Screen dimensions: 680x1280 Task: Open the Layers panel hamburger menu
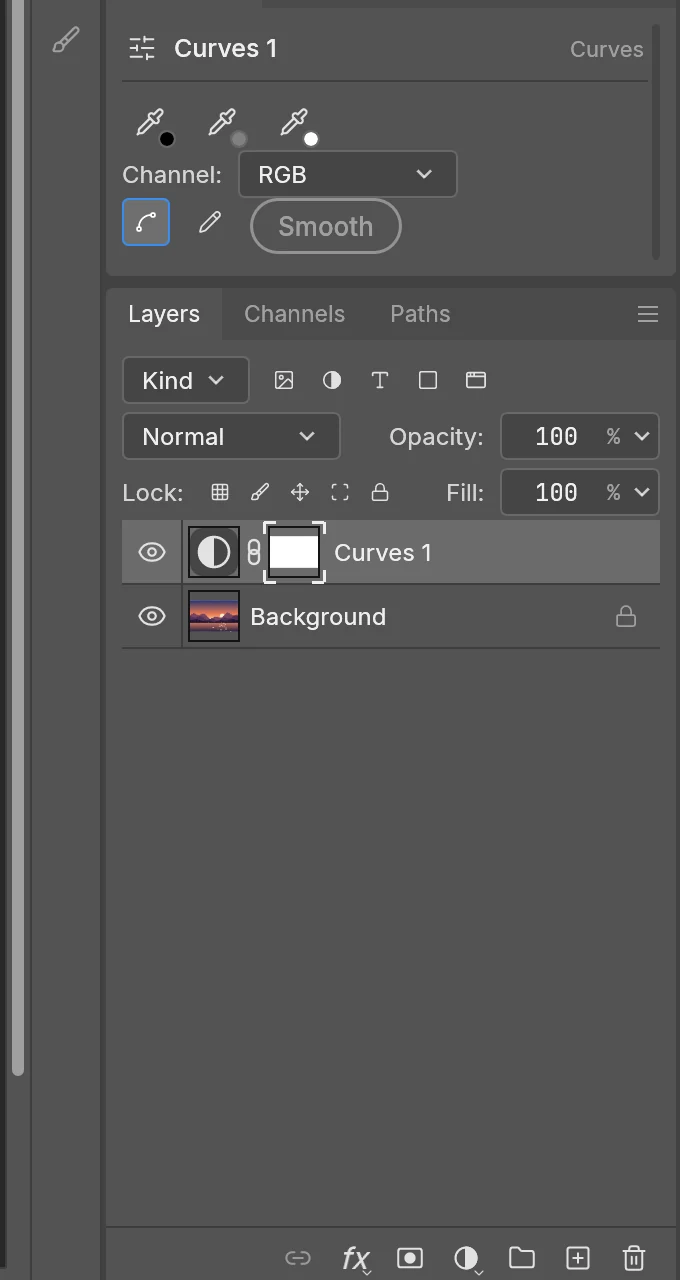tap(648, 314)
